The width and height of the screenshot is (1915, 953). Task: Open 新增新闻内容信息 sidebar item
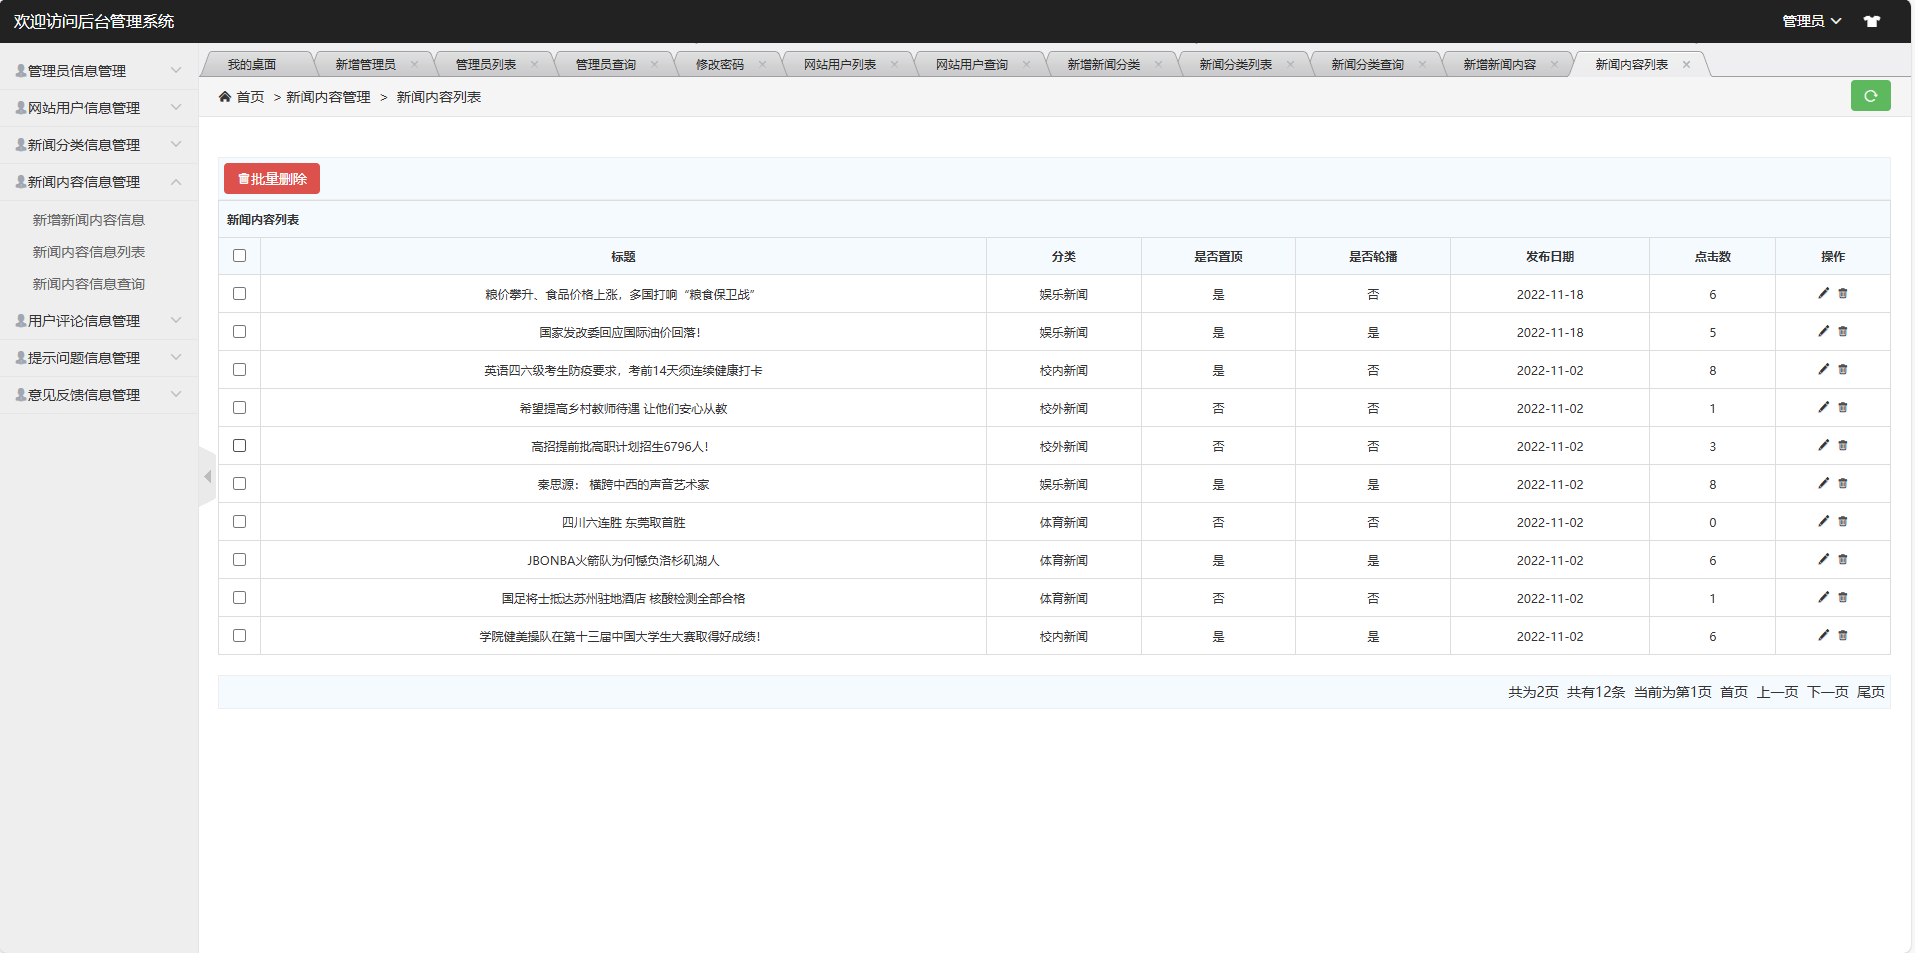(89, 220)
